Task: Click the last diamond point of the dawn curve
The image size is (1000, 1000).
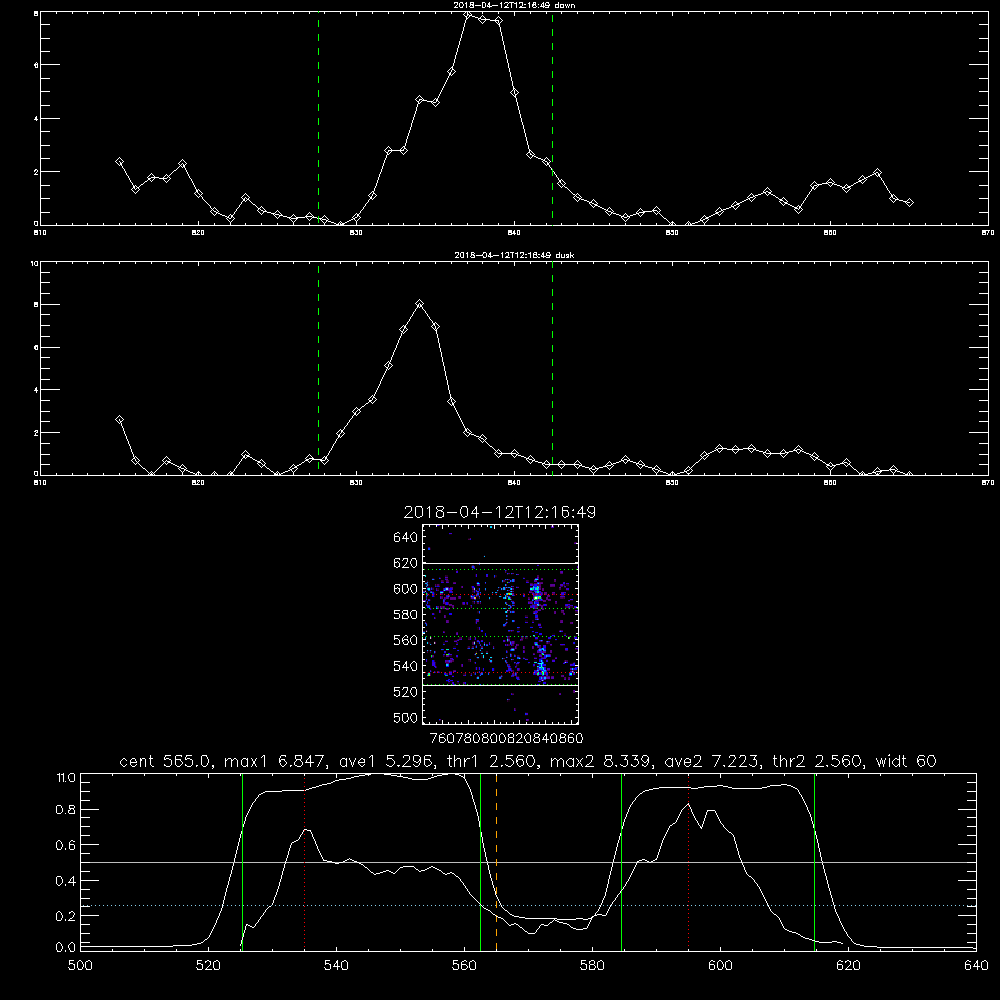Action: (x=909, y=203)
